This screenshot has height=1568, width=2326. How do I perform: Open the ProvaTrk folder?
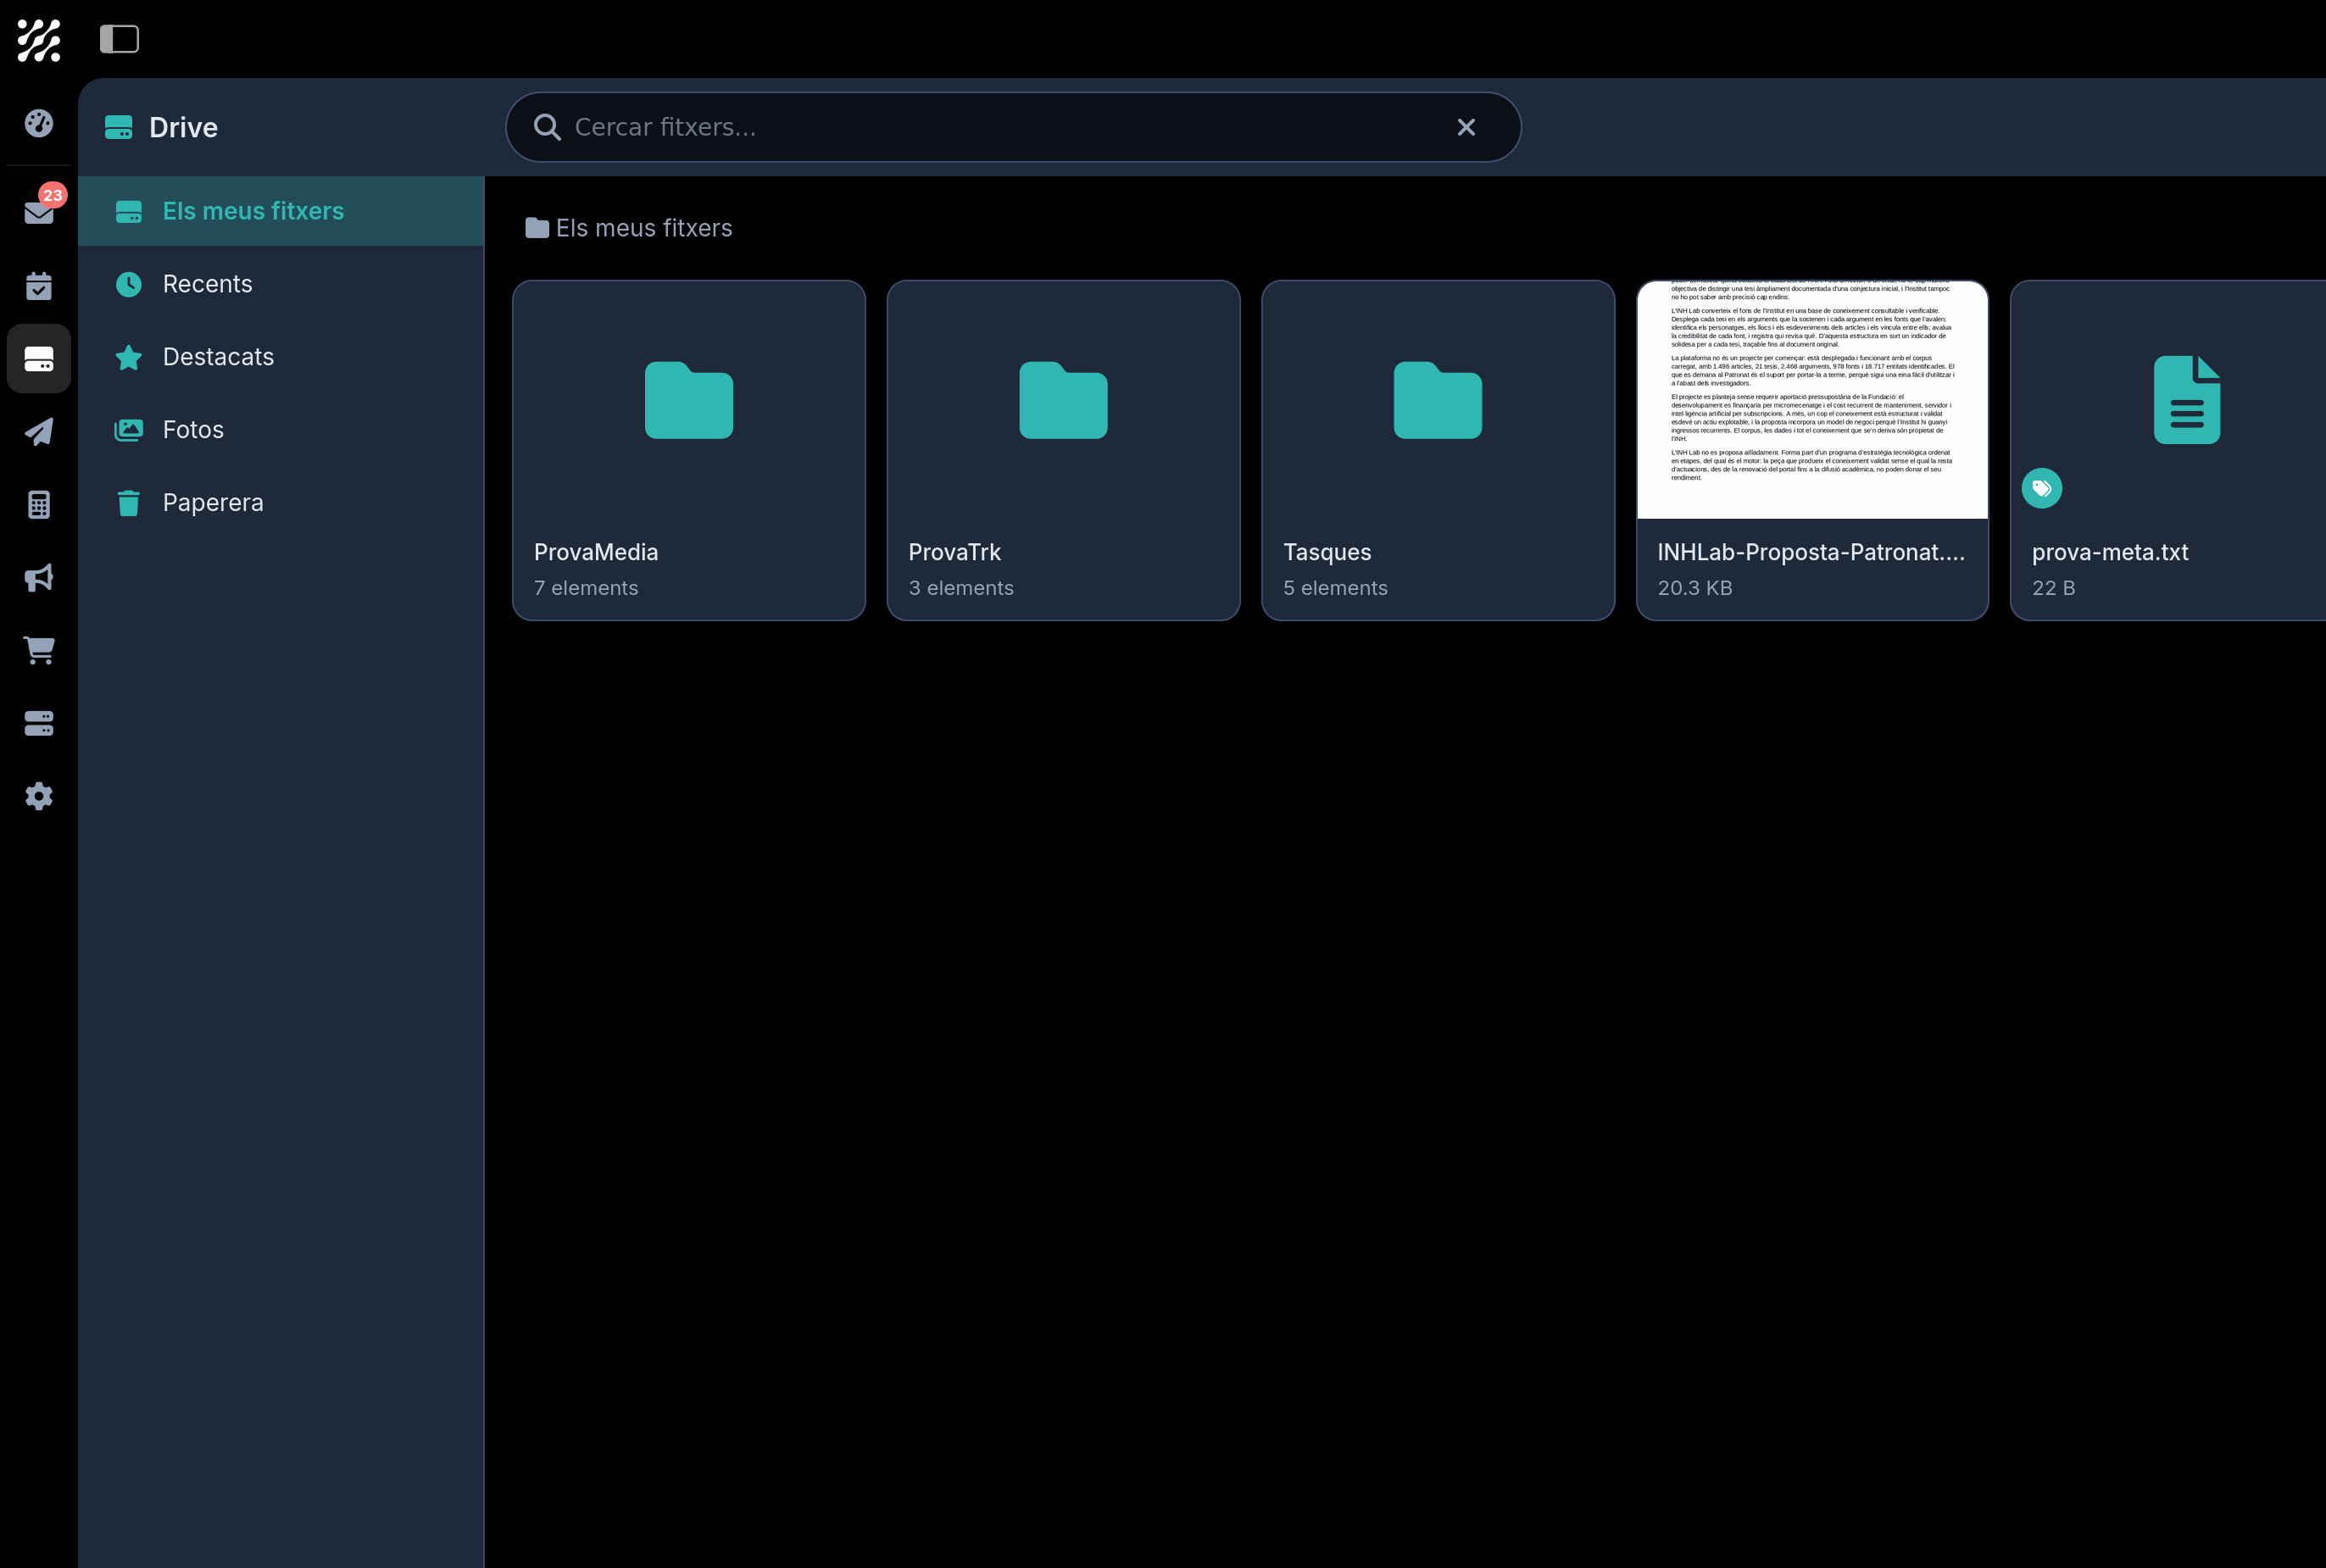point(1063,450)
